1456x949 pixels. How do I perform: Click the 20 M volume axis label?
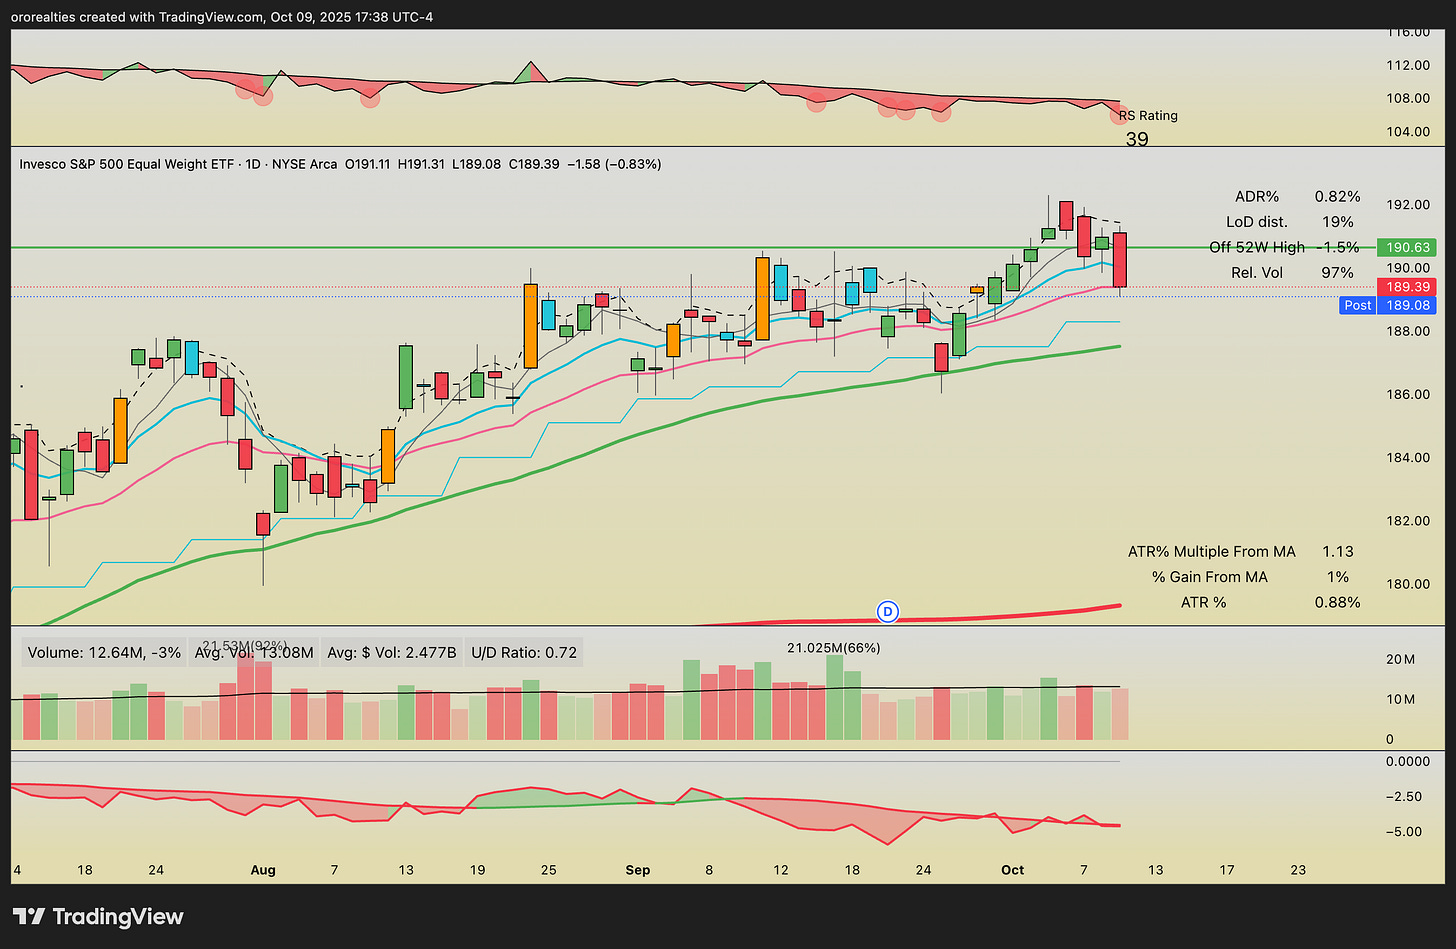tap(1400, 660)
